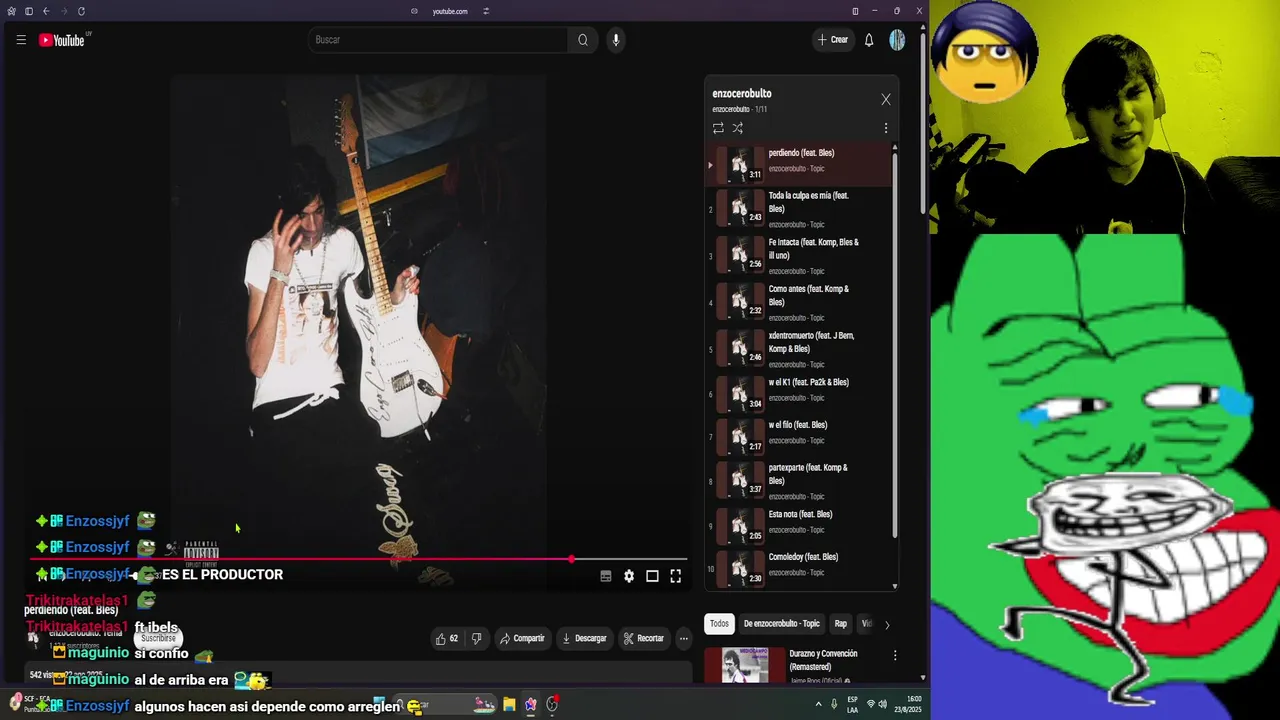The width and height of the screenshot is (1280, 720).
Task: Go forward with browser forward arrow
Action: (63, 11)
